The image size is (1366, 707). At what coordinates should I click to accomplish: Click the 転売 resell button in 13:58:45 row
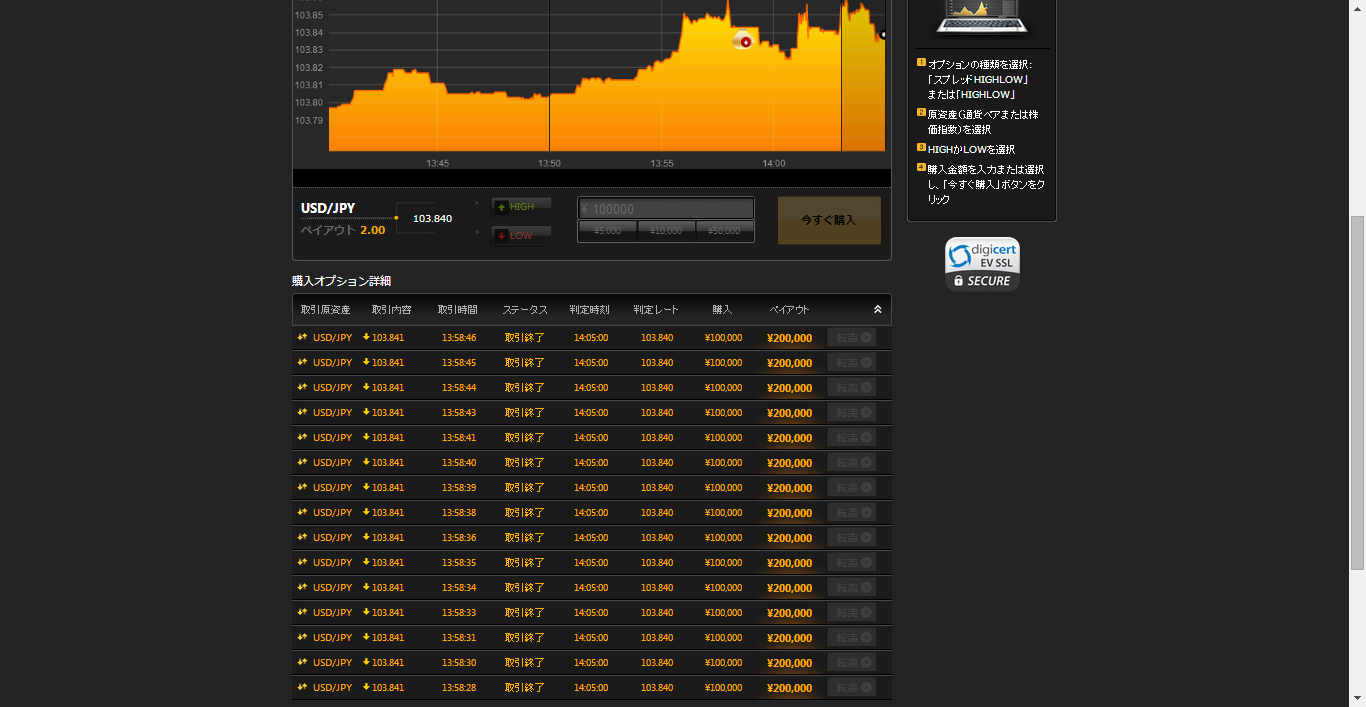[x=852, y=362]
